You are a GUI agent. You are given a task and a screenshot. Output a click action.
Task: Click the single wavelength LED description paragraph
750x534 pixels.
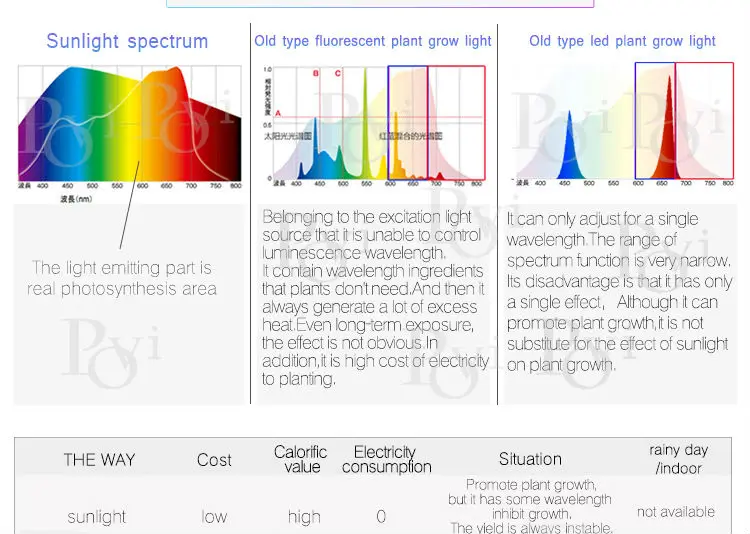619,292
